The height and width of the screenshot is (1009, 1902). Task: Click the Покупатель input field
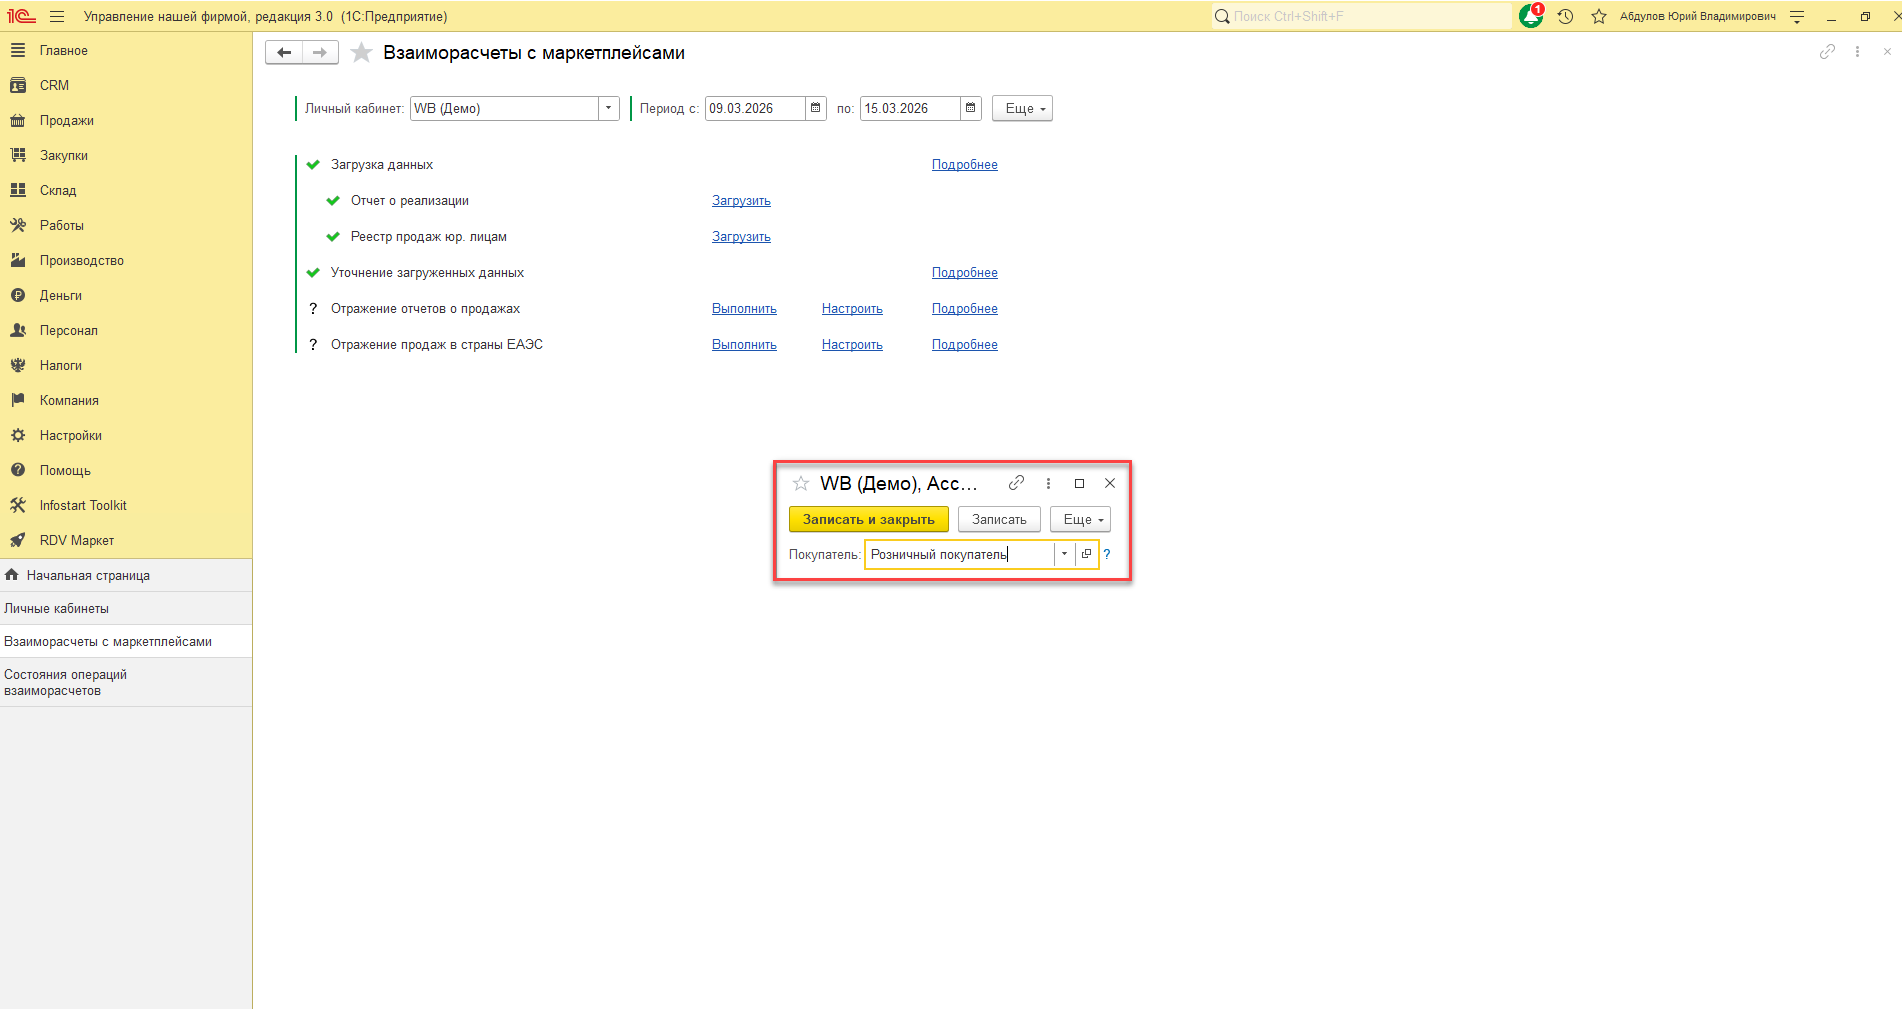(959, 554)
